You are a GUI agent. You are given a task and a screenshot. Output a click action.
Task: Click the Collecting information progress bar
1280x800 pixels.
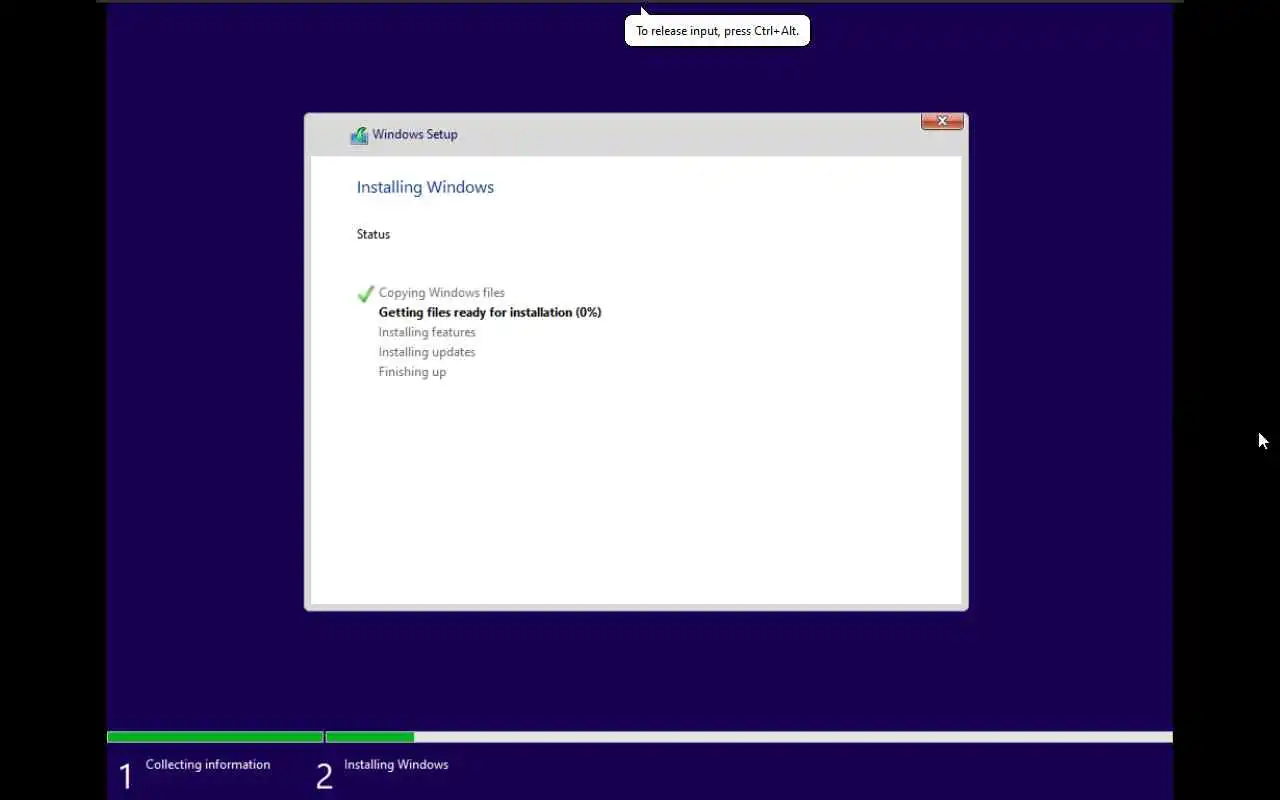pos(215,737)
